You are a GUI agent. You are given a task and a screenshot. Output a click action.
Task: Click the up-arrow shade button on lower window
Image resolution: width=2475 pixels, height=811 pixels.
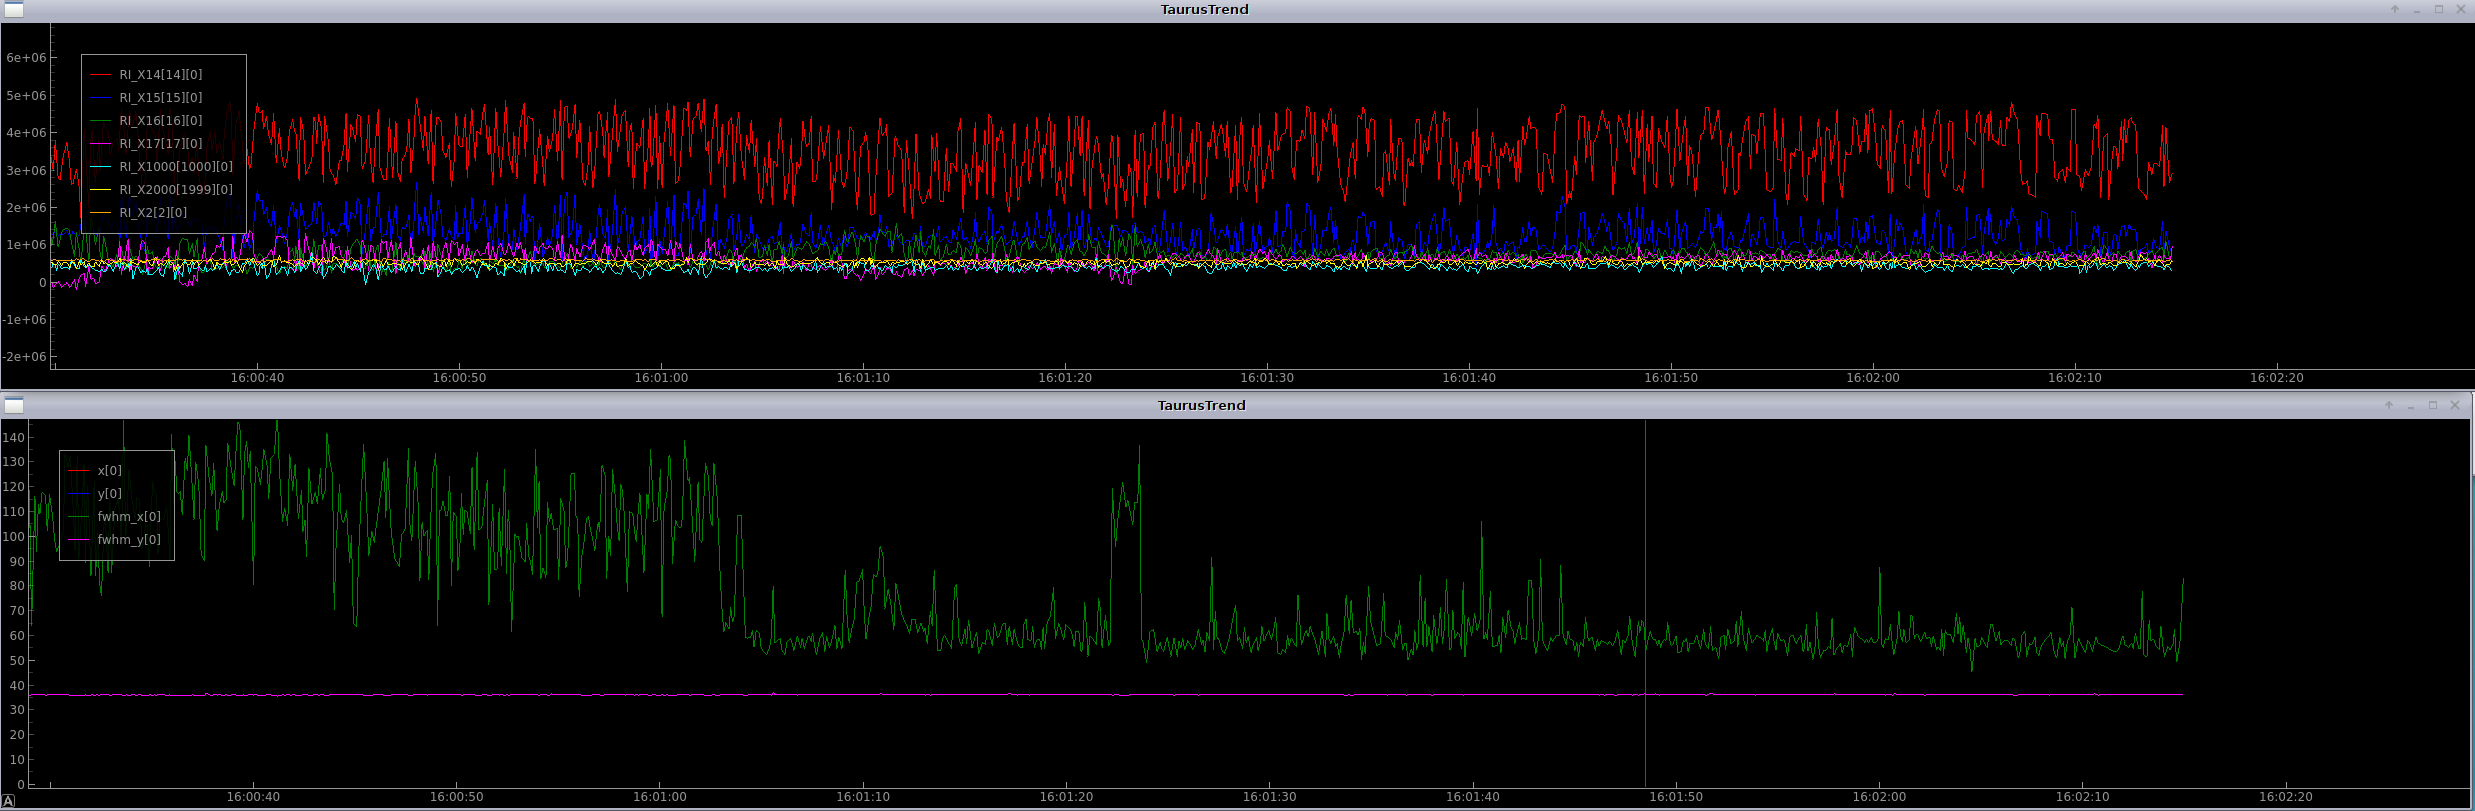pyautogui.click(x=2389, y=405)
